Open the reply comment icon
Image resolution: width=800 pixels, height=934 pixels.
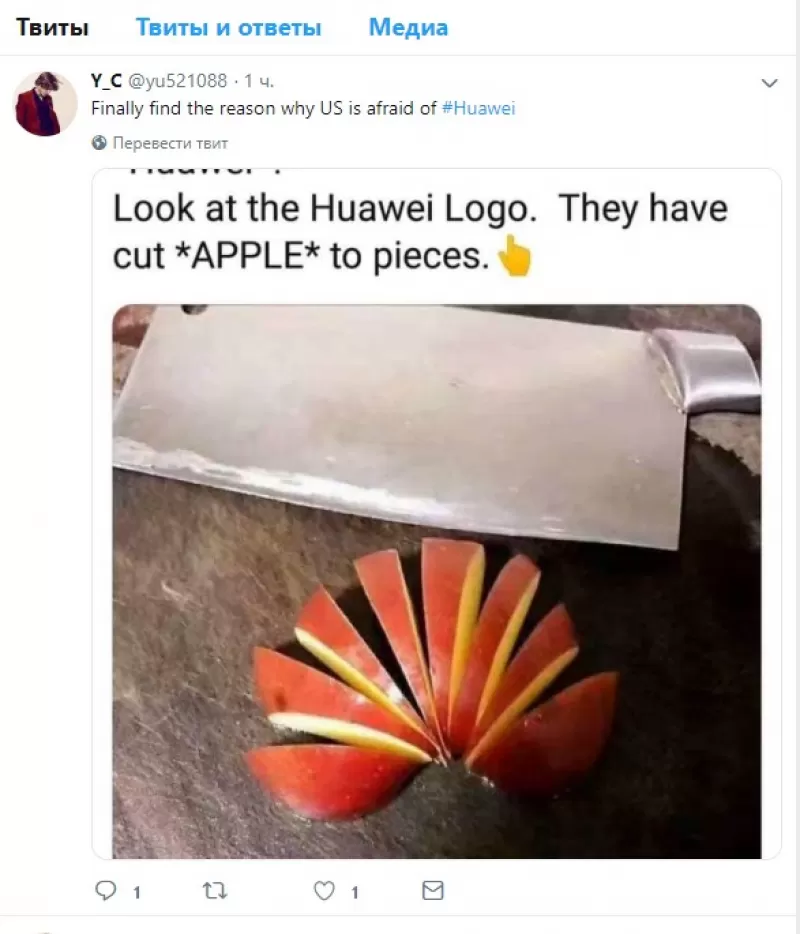pyautogui.click(x=105, y=890)
